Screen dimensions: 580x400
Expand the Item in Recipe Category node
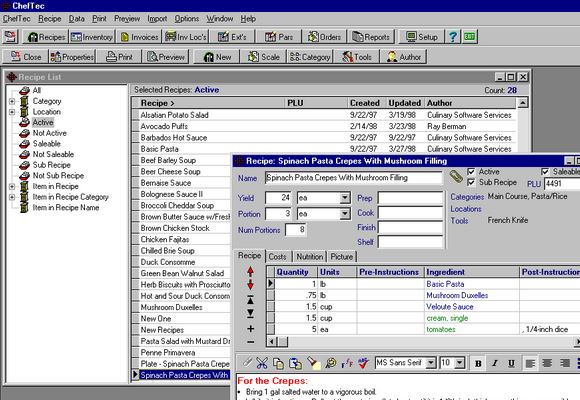click(12, 197)
